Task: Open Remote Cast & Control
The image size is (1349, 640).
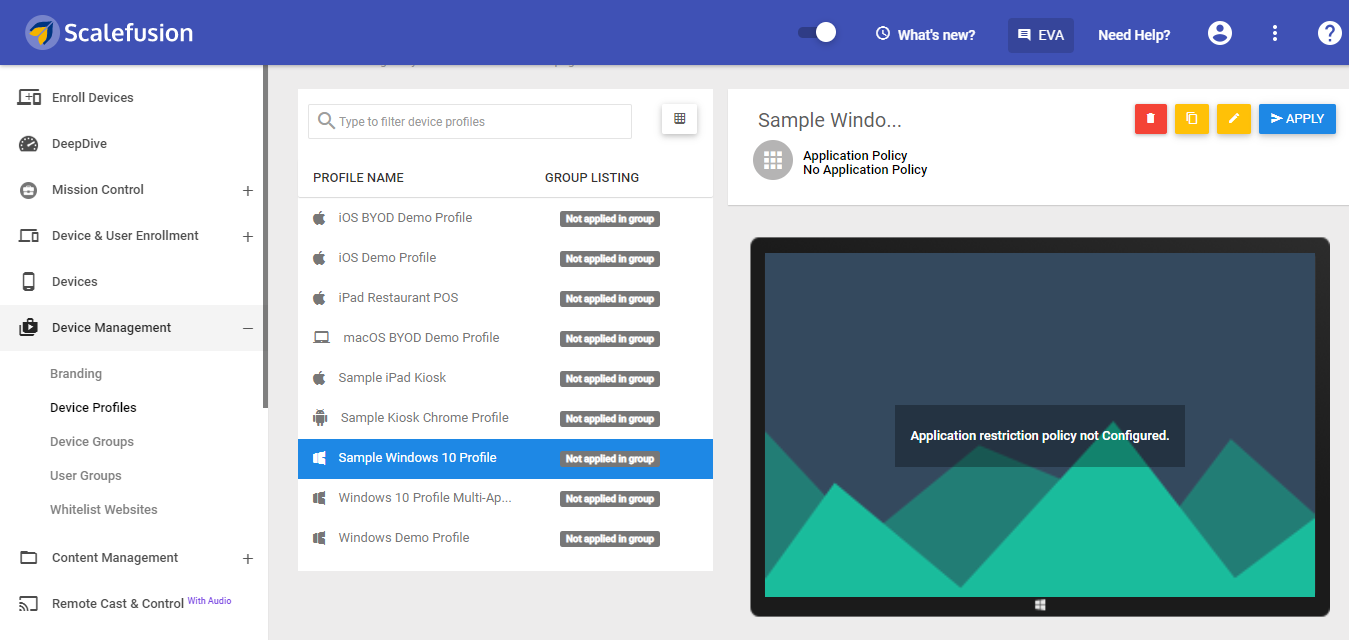Action: (118, 603)
